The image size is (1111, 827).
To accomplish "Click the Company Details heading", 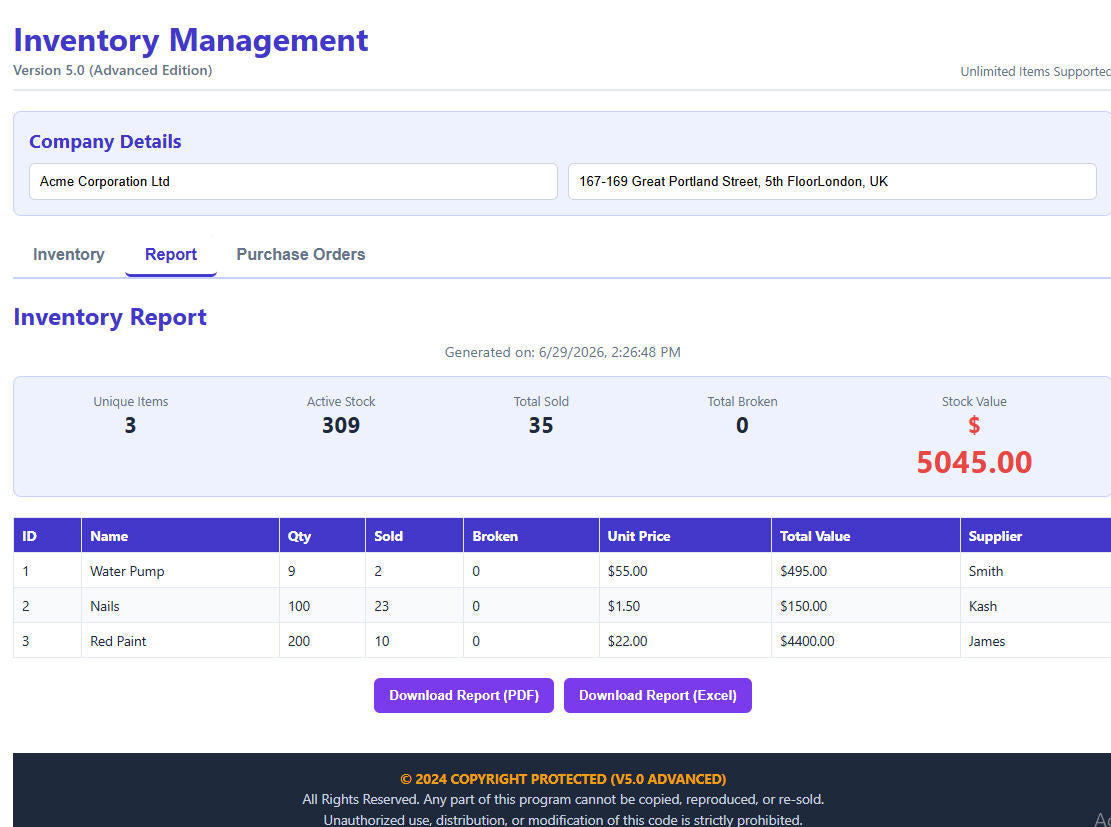I will [x=105, y=142].
